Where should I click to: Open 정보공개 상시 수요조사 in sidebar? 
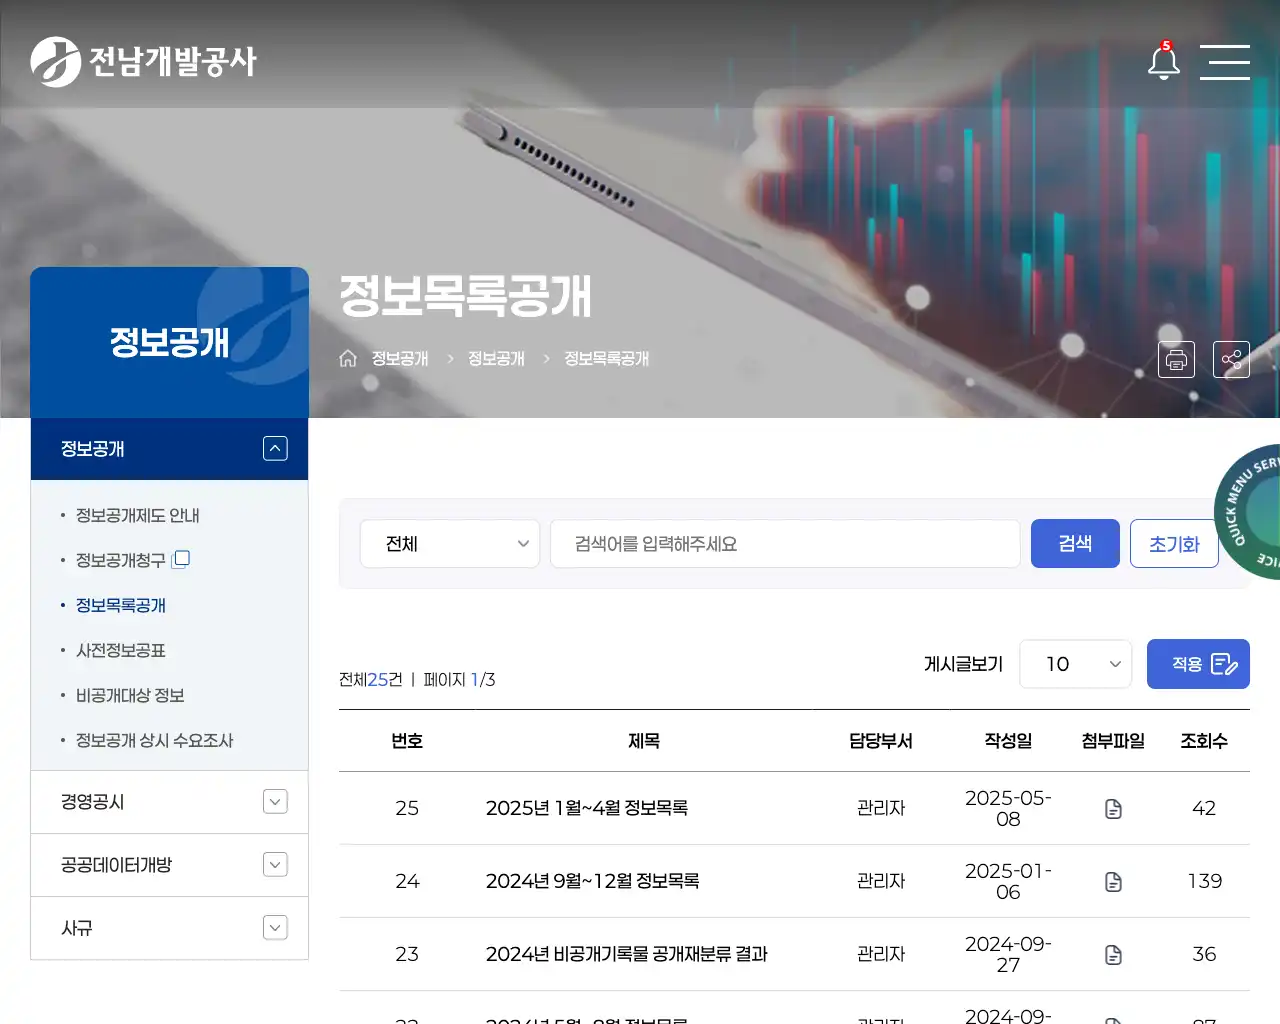tap(154, 740)
